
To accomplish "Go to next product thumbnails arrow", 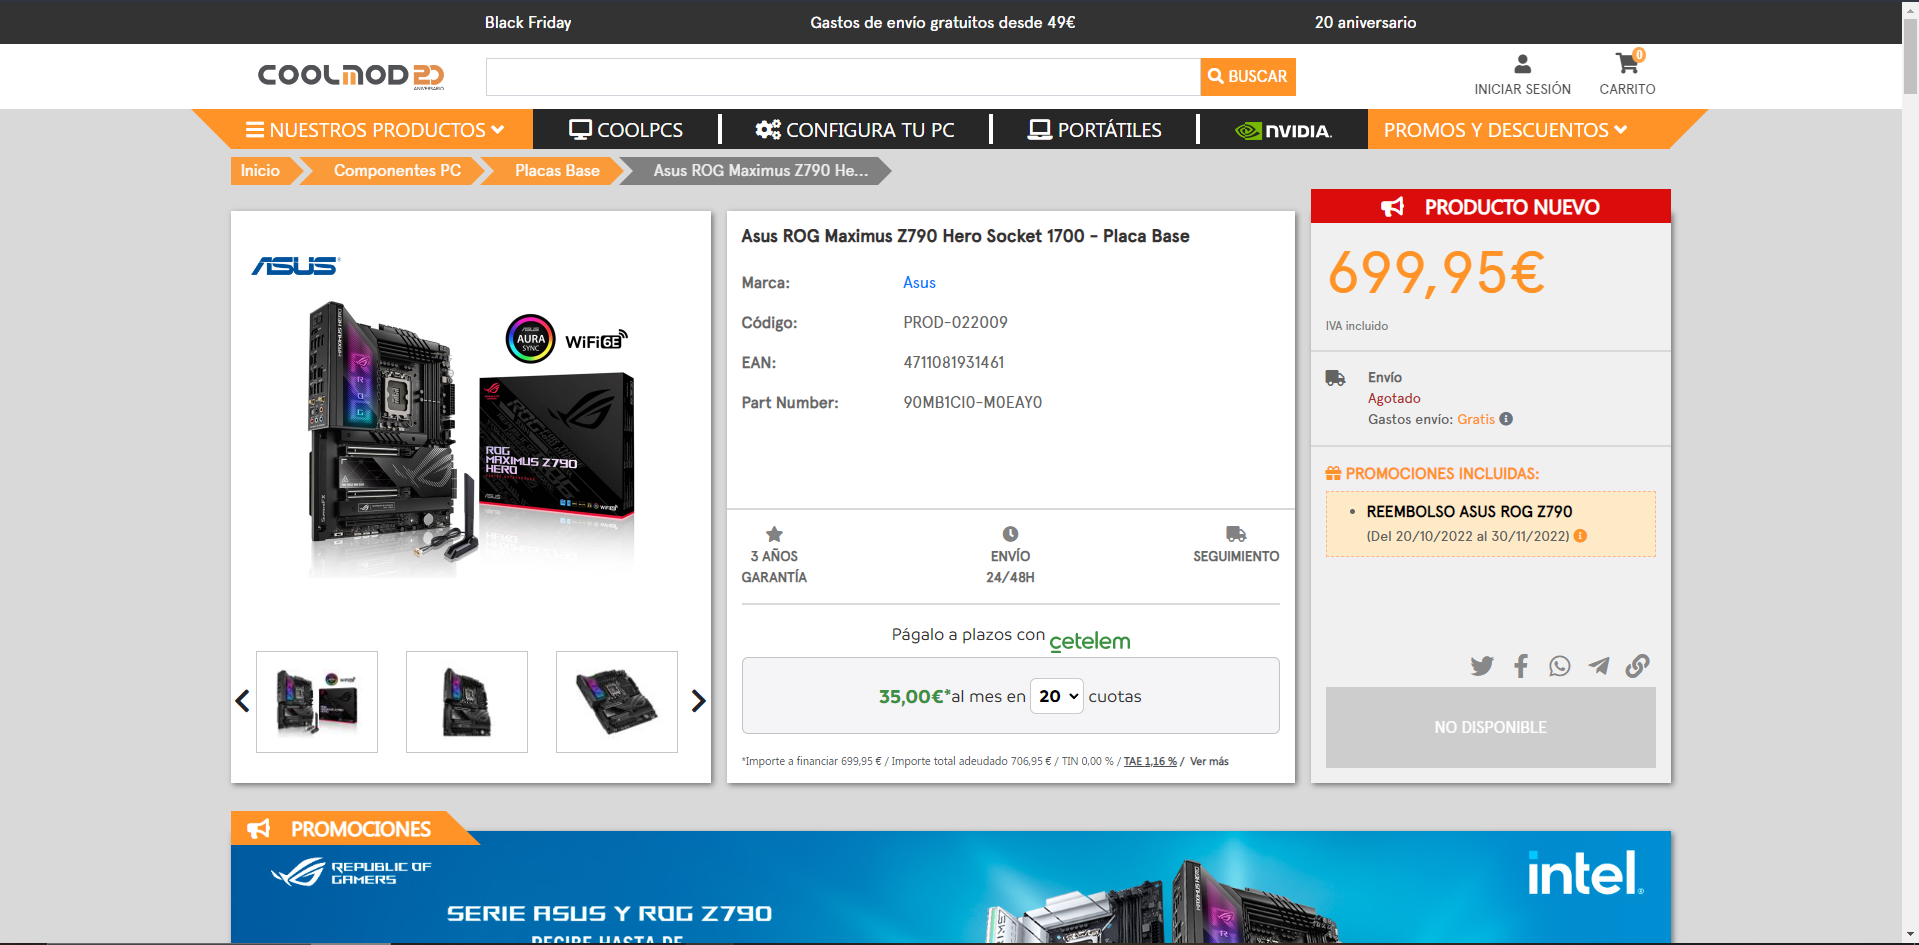I will click(698, 701).
